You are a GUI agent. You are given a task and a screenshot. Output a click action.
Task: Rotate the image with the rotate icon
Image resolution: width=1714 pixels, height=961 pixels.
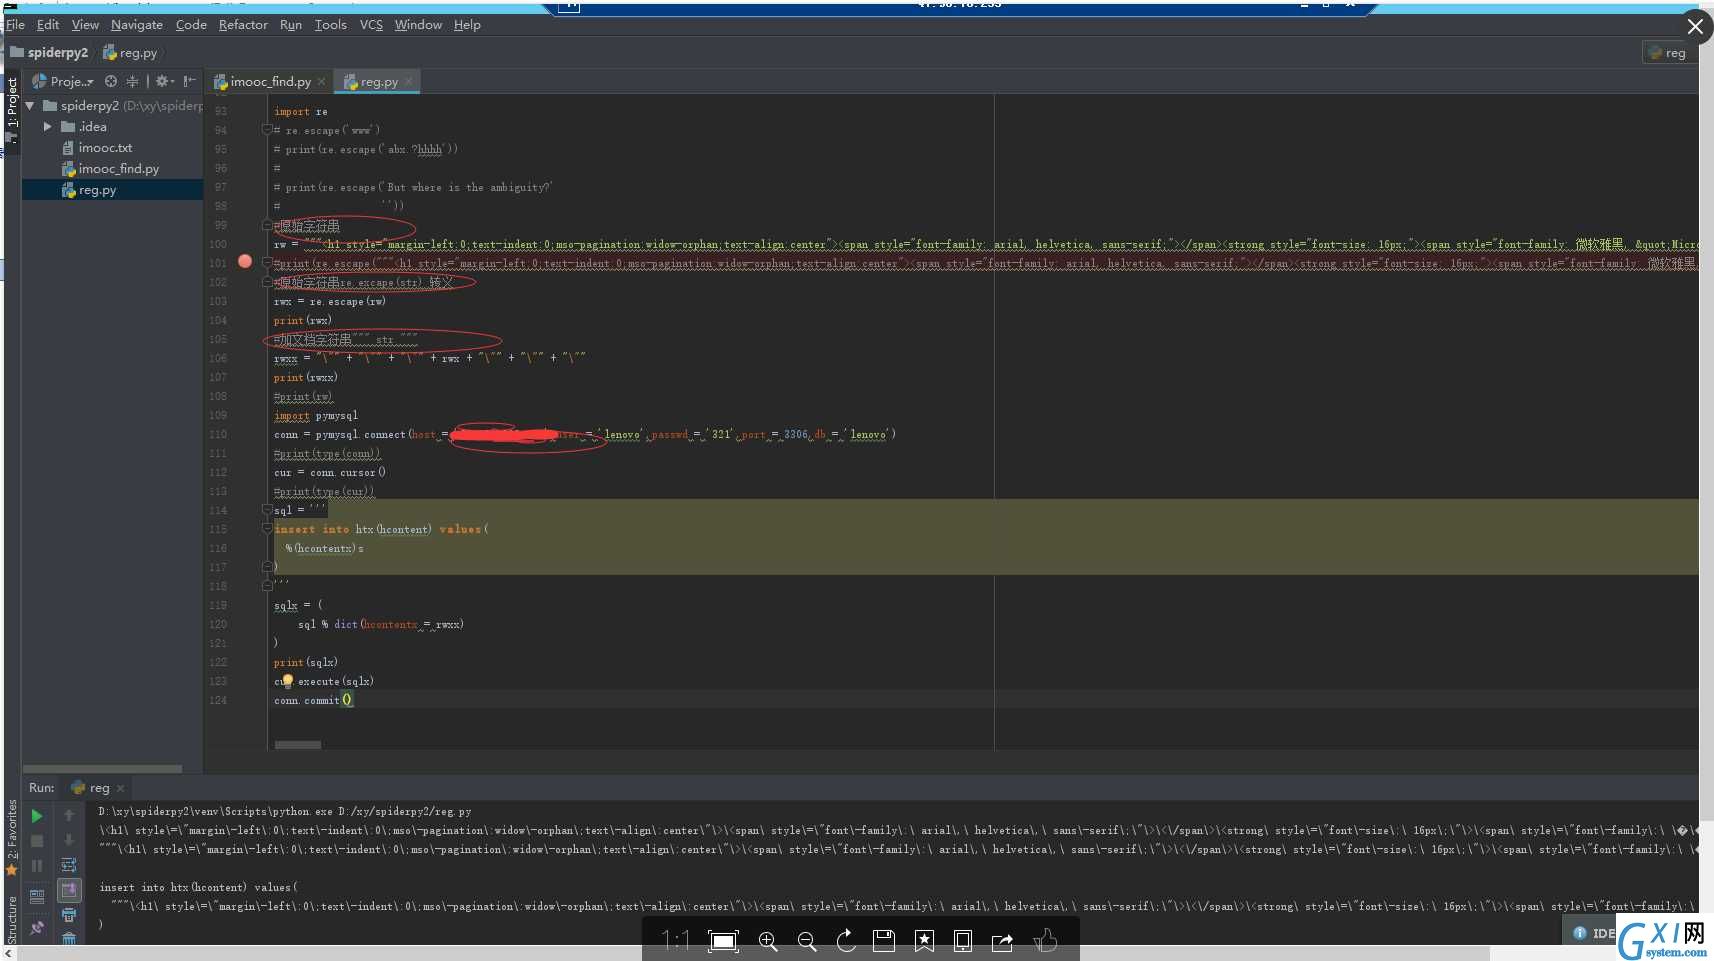click(846, 941)
